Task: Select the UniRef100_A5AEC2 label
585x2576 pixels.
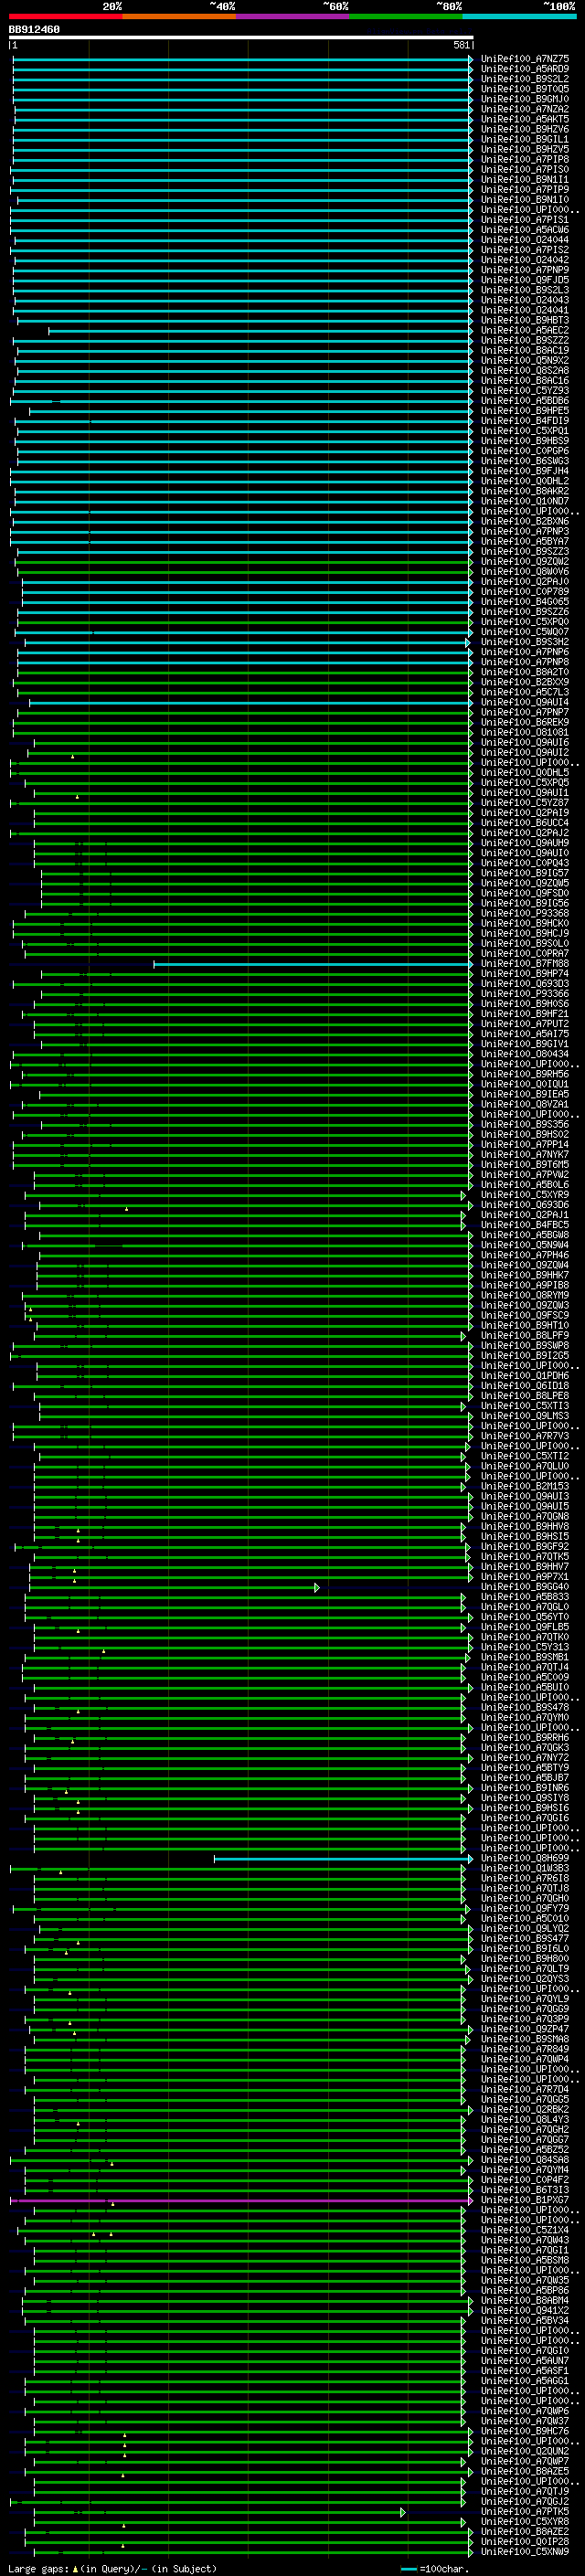Action: coord(525,330)
